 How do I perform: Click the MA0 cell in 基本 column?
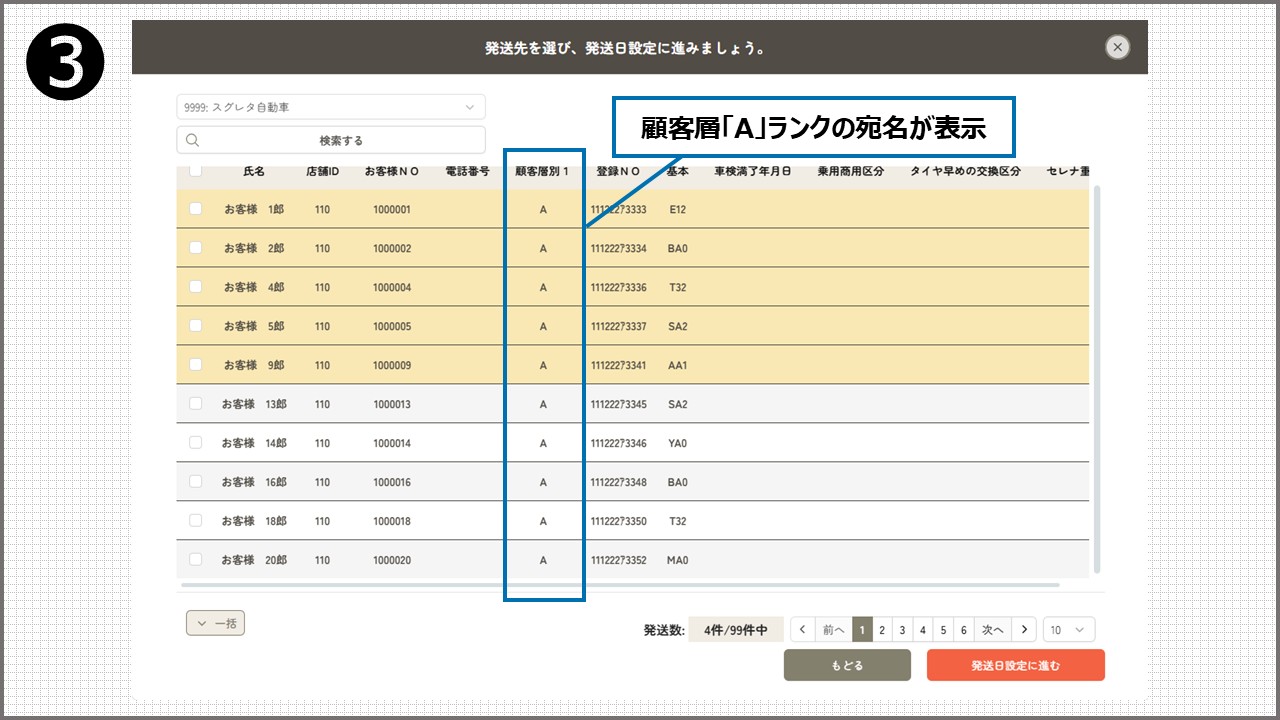coord(678,560)
